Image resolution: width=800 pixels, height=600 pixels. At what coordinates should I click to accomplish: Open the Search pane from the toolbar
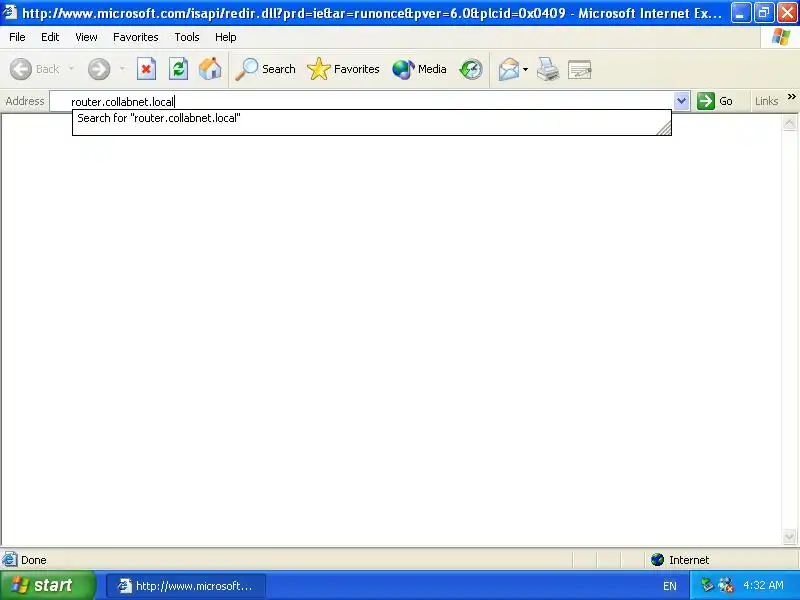tap(265, 69)
